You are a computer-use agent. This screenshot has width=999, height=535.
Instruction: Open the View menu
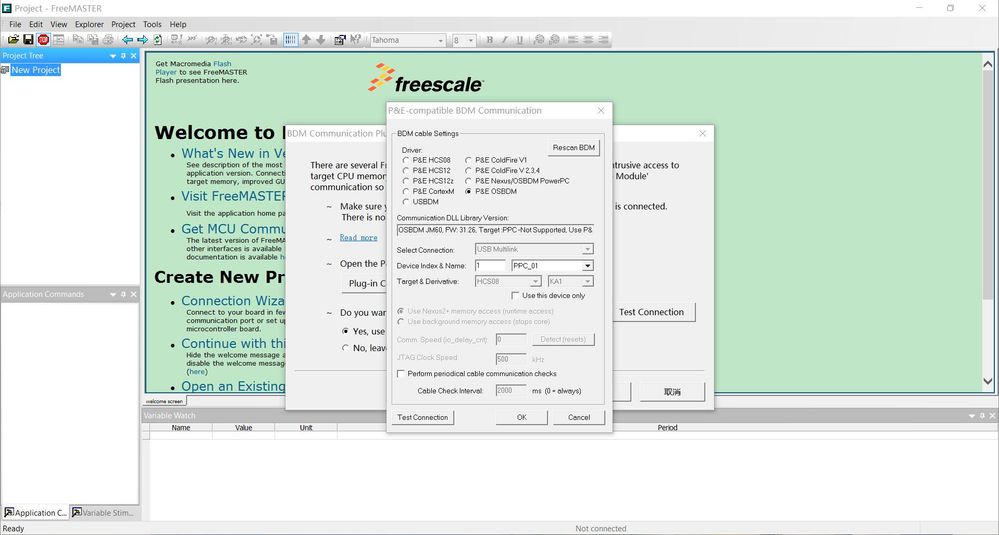tap(59, 24)
